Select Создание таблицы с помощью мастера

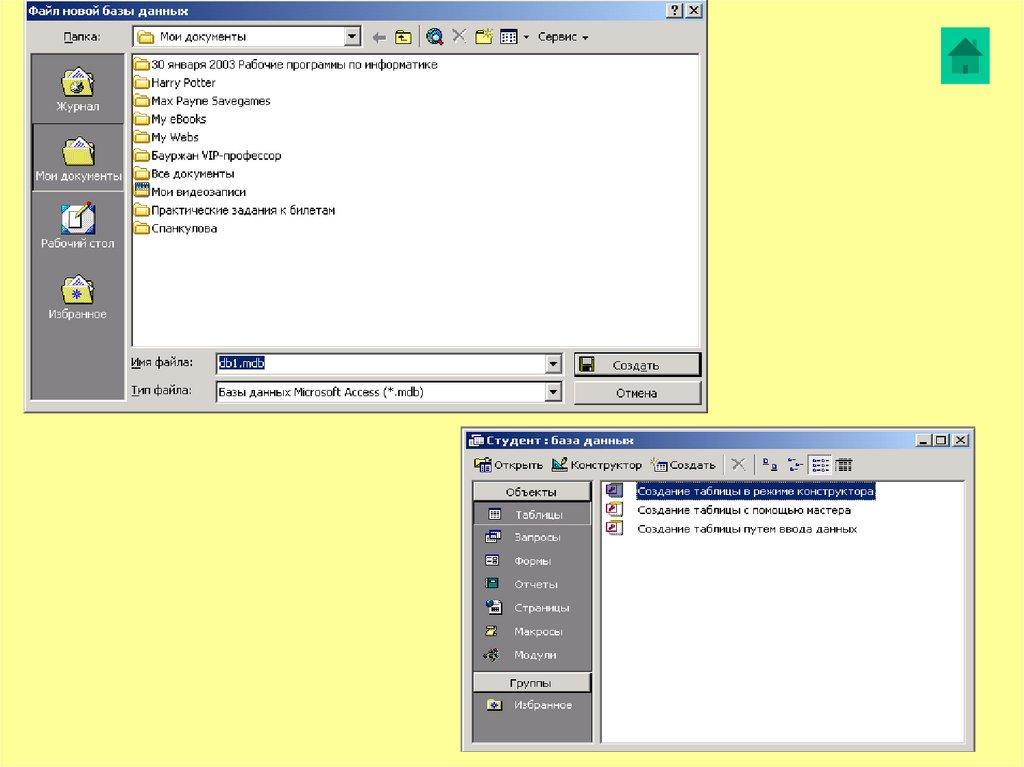click(743, 510)
